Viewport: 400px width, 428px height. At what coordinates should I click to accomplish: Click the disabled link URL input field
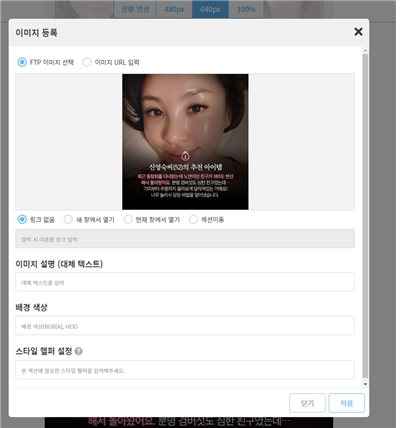[x=185, y=239]
